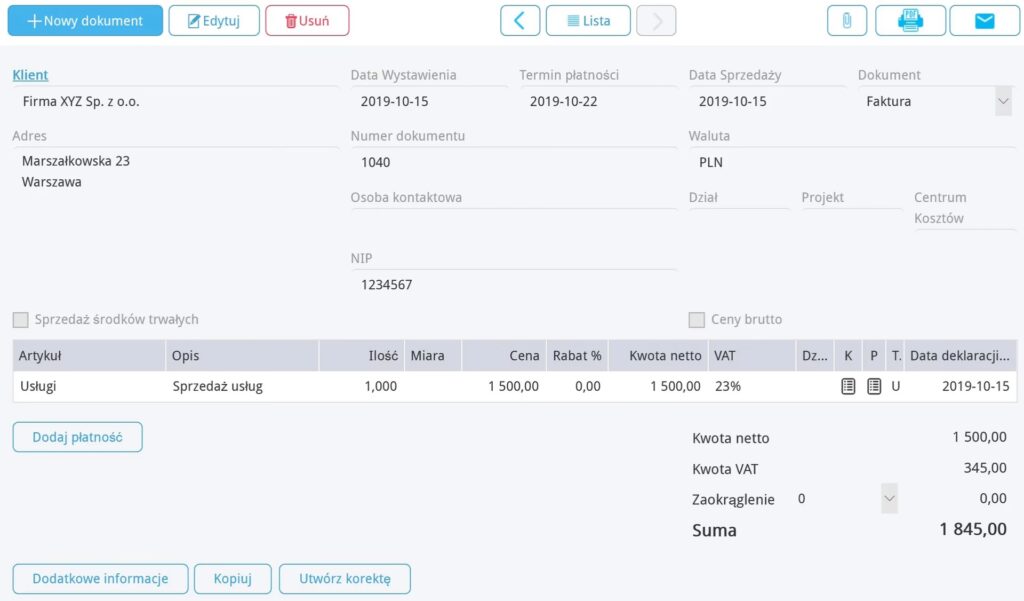Click the Usuń trash button
1024x601 pixels.
307,20
